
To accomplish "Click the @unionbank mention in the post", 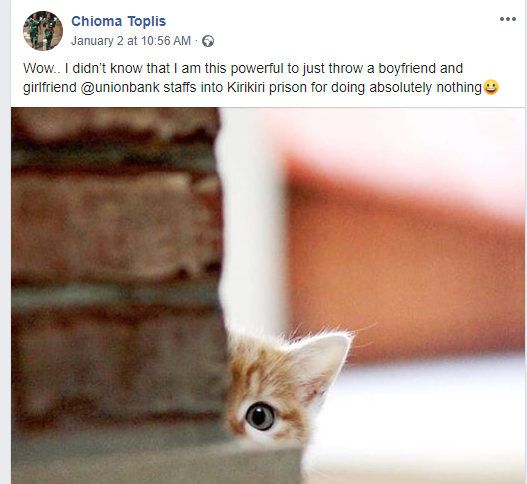I will [x=120, y=87].
